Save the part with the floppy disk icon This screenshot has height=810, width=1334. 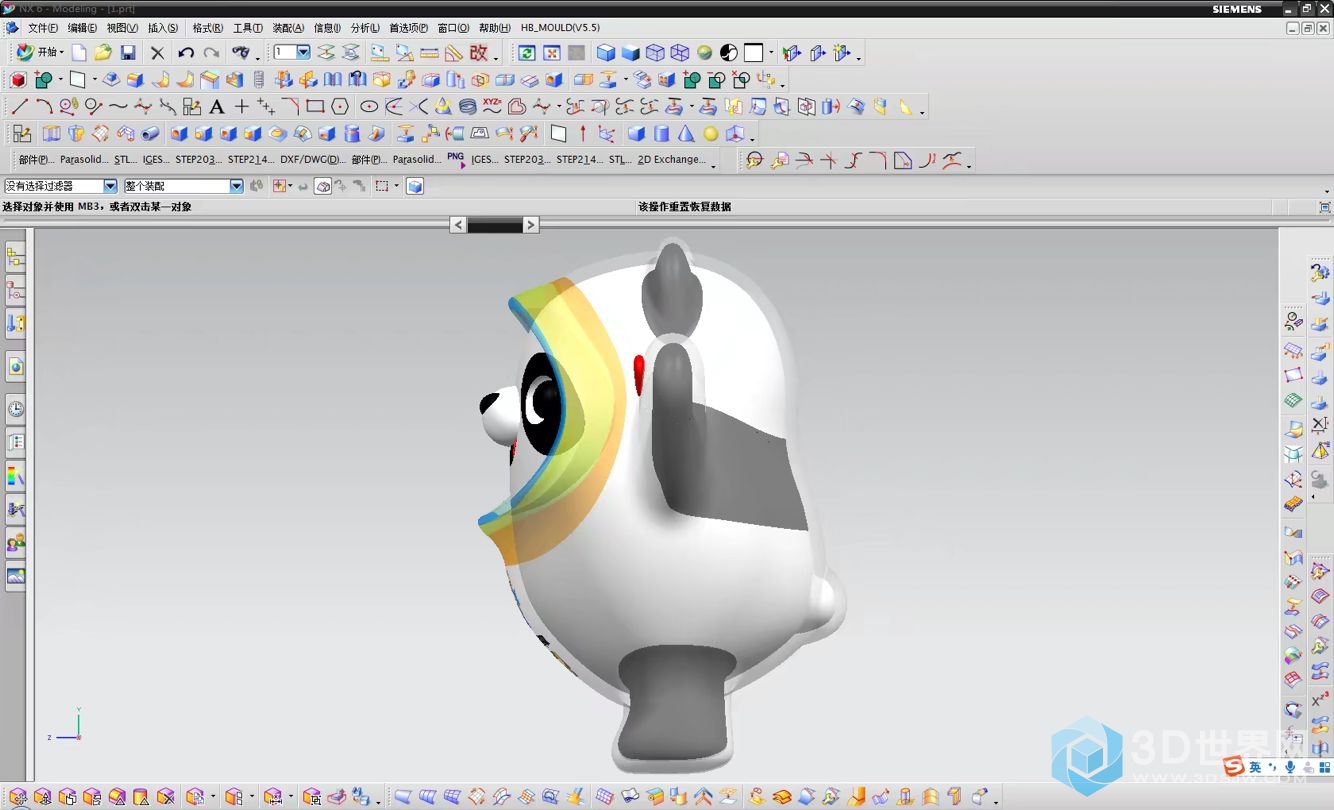click(x=128, y=53)
